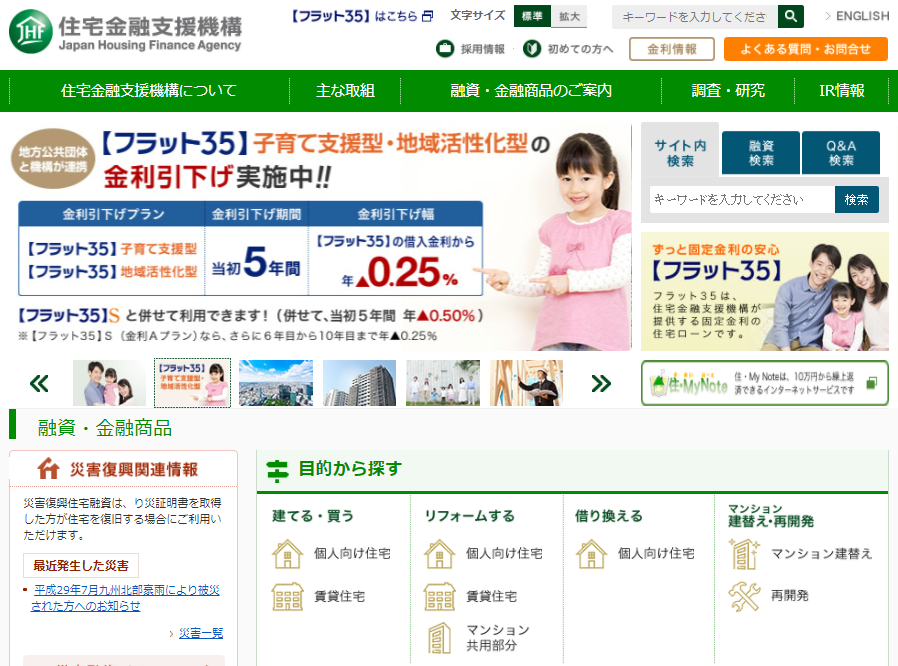Click the external window icon beside 【フラット35】はこちら
The image size is (898, 666).
coord(427,16)
